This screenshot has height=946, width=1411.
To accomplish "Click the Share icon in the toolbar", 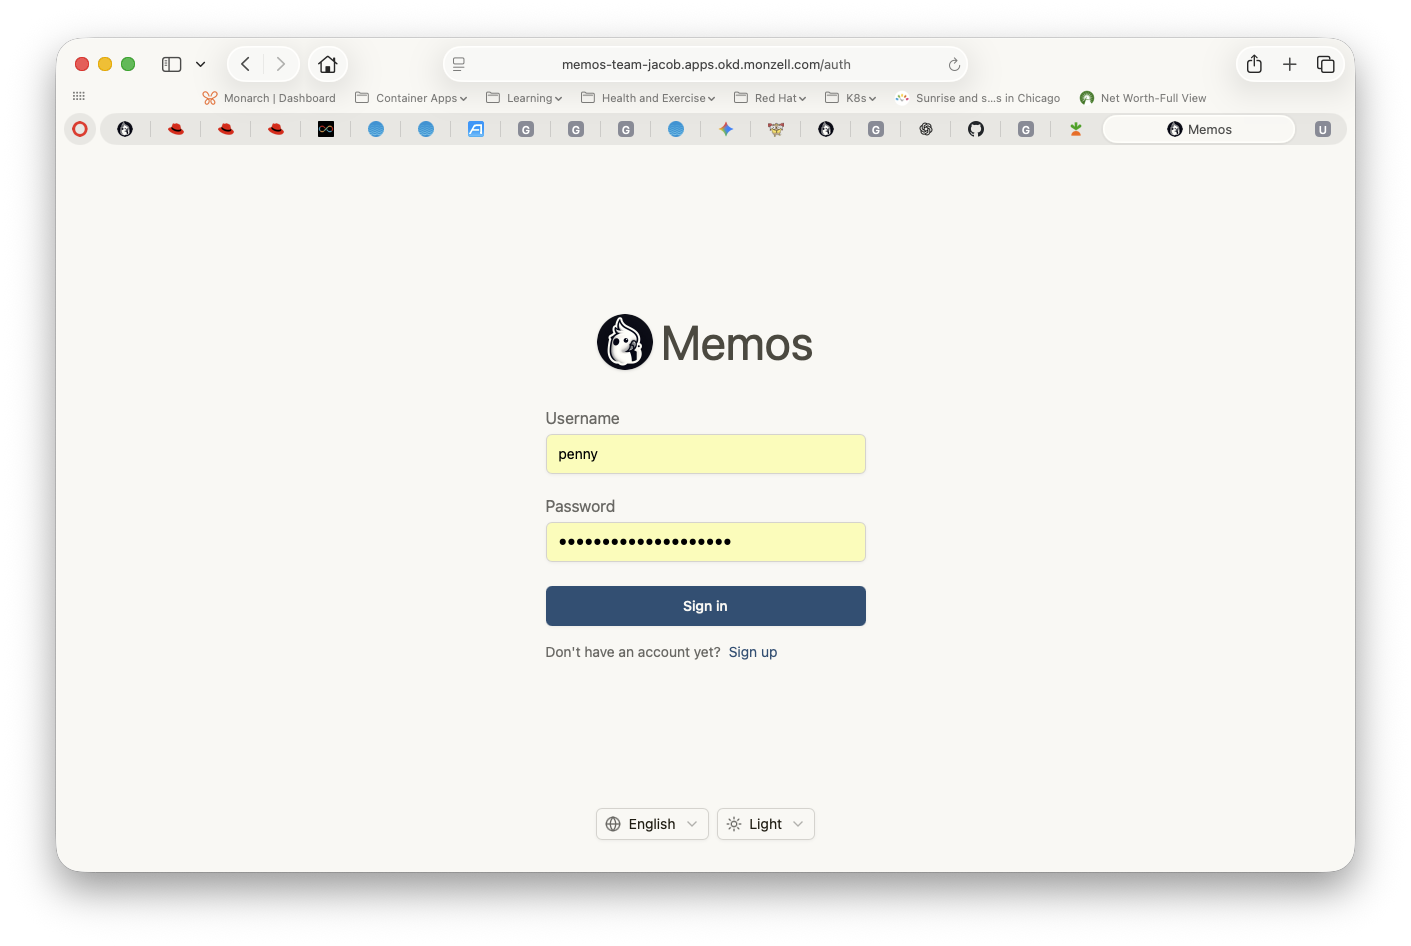I will 1254,64.
